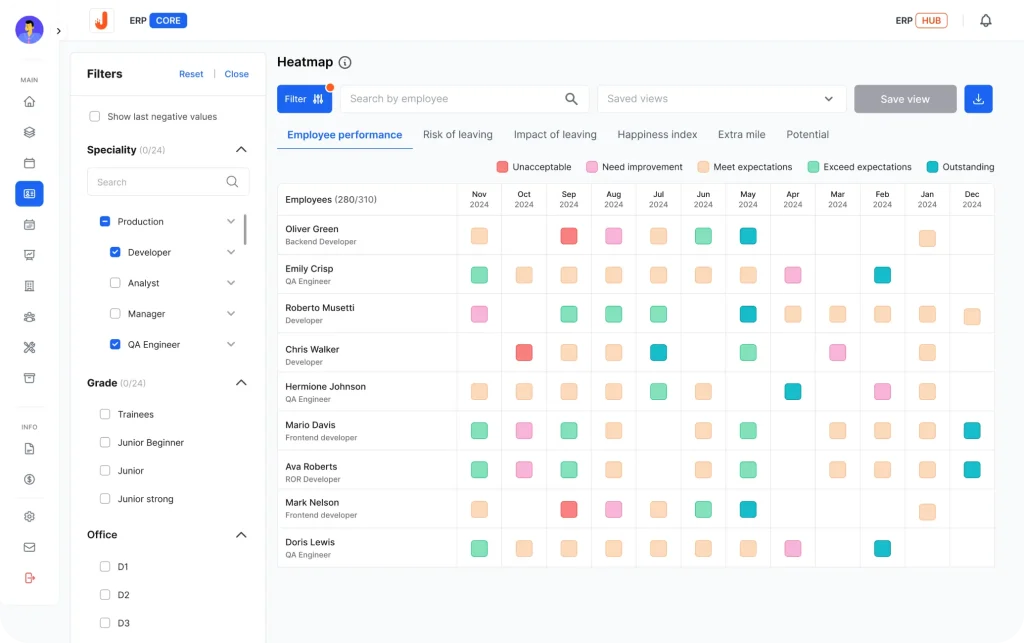Switch to the Risk of leaving tab

457,134
